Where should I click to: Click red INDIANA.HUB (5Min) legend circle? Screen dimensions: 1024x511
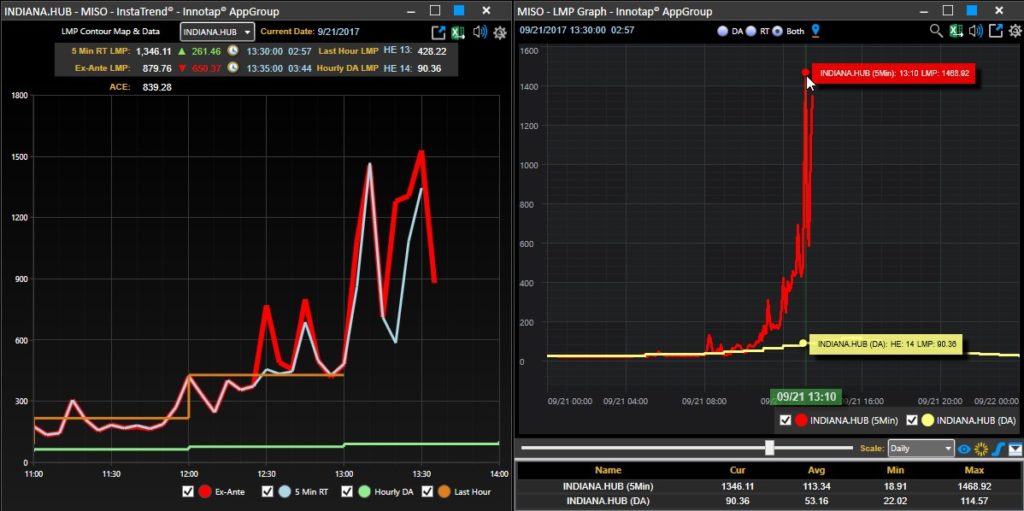coord(801,420)
